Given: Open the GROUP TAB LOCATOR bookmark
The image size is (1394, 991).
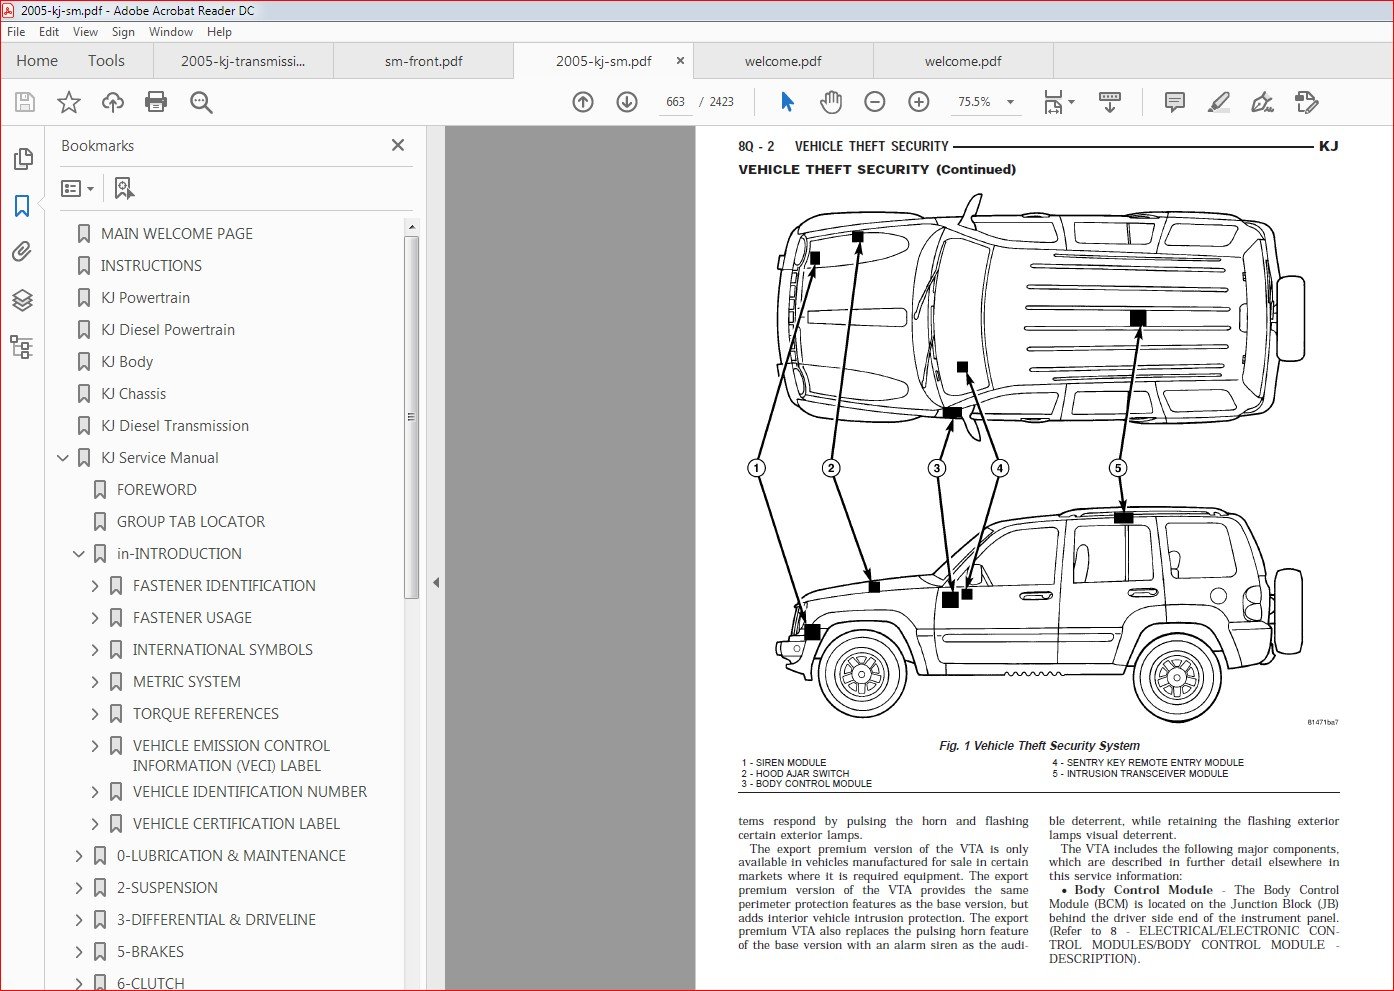Looking at the screenshot, I should (x=191, y=522).
